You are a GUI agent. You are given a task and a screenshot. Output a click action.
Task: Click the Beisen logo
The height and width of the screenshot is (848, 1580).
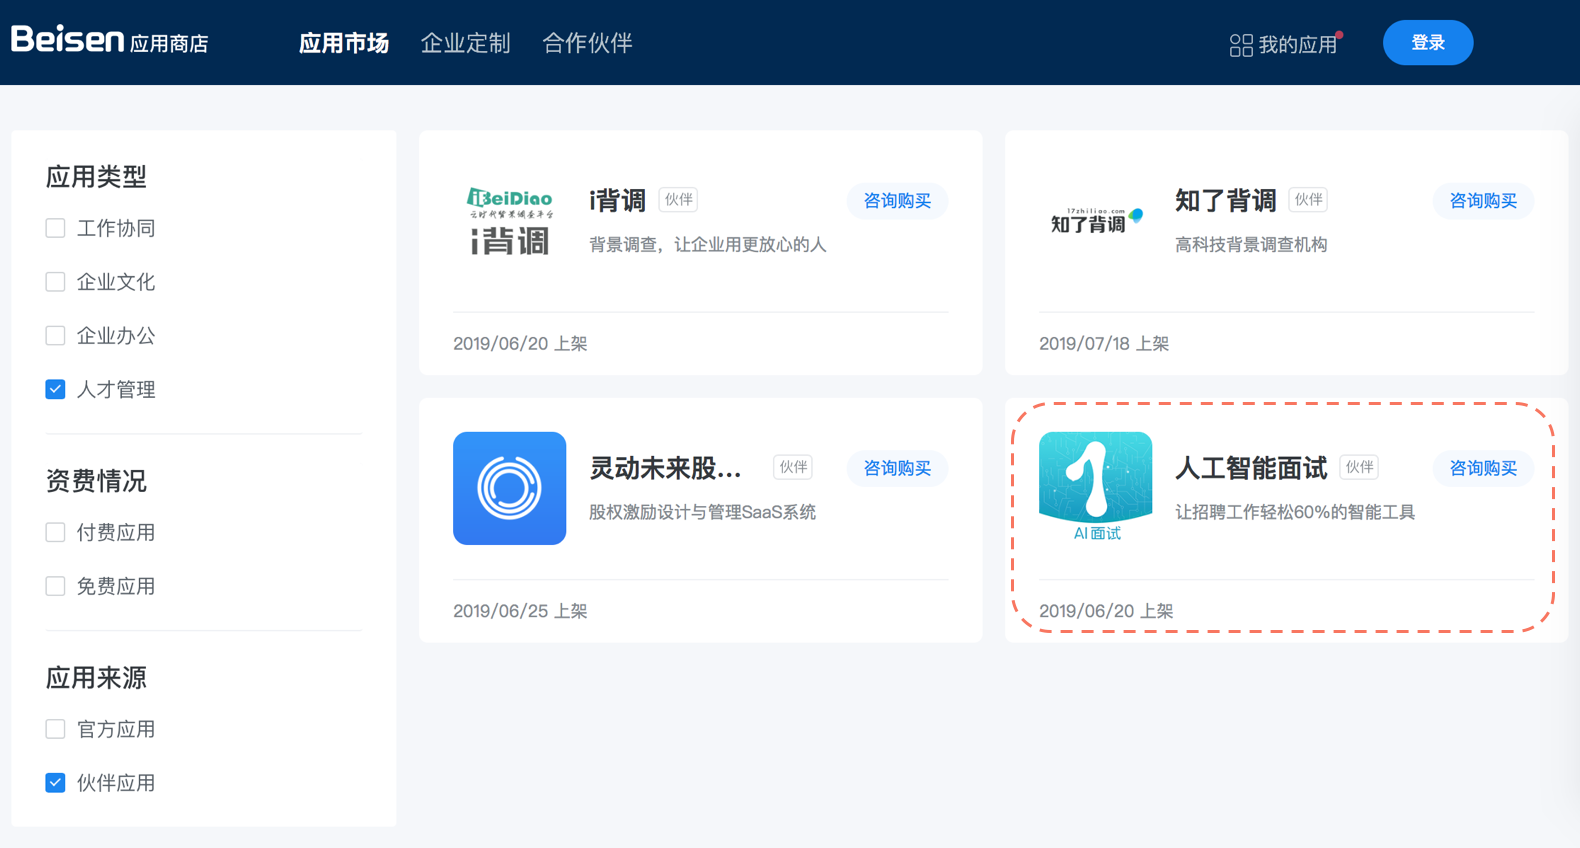point(110,41)
